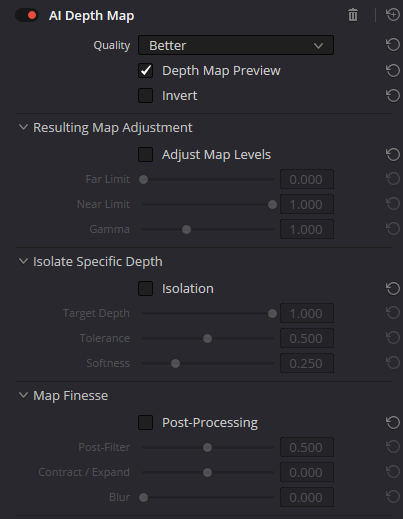Enable the Invert checkbox
Screen dimensions: 403x519
pos(146,96)
